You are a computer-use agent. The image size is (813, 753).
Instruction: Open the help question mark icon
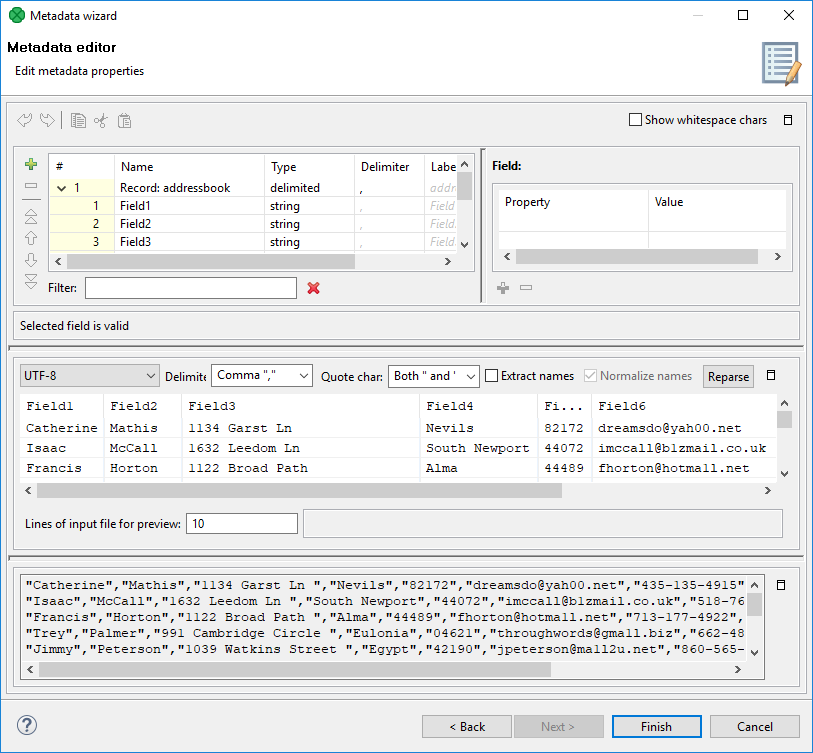(x=27, y=726)
